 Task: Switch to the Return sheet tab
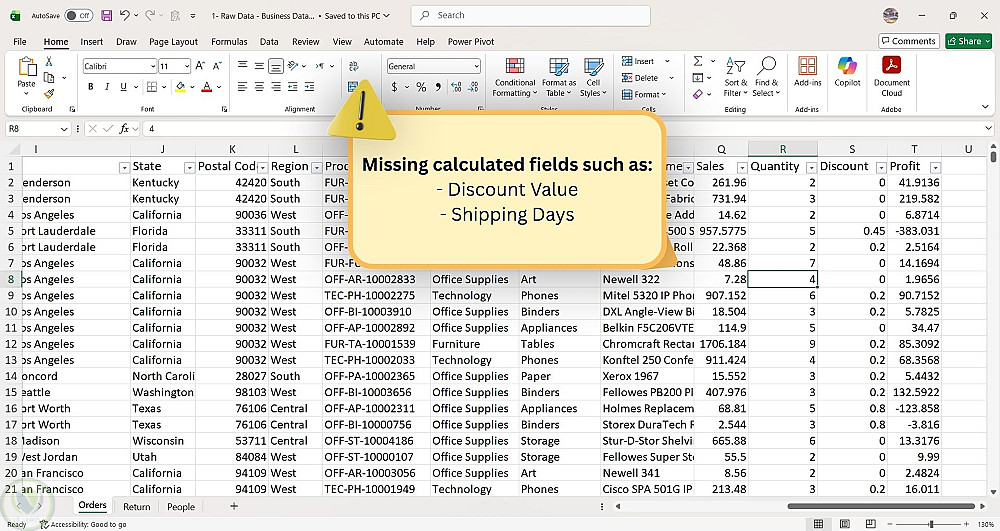tap(136, 507)
